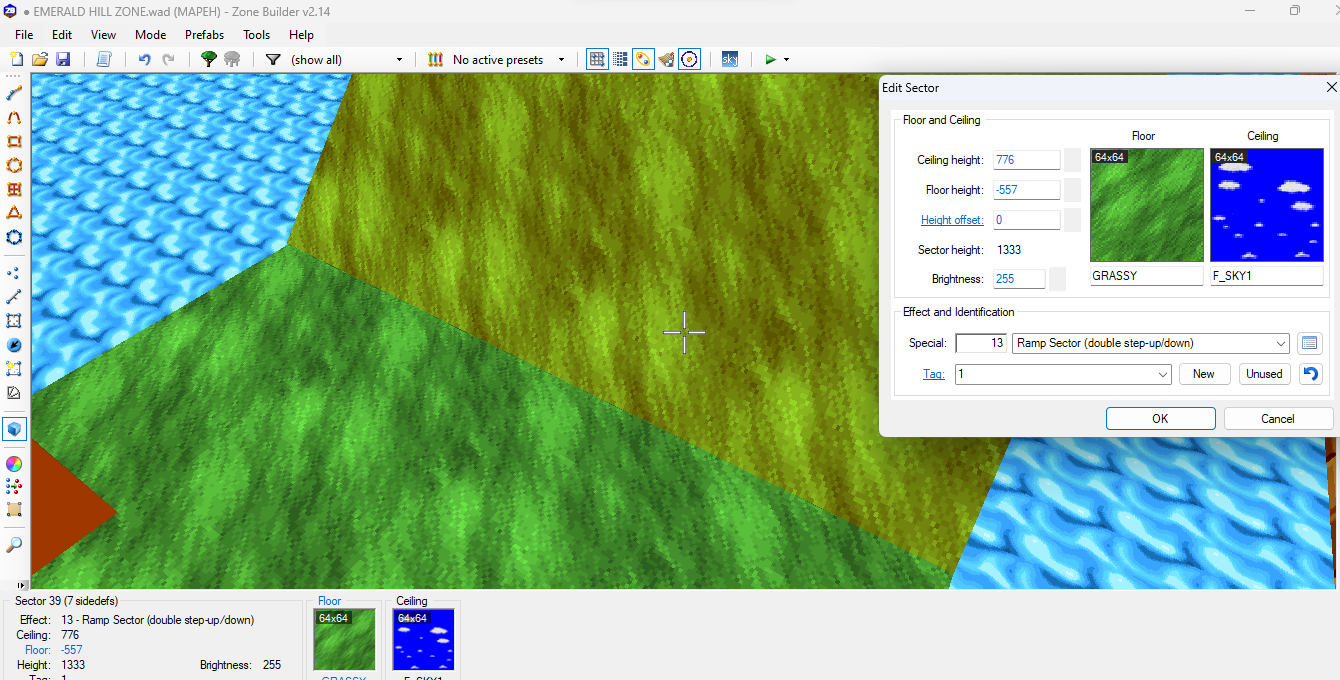Toggle the dotted grid icon

[x=620, y=60]
